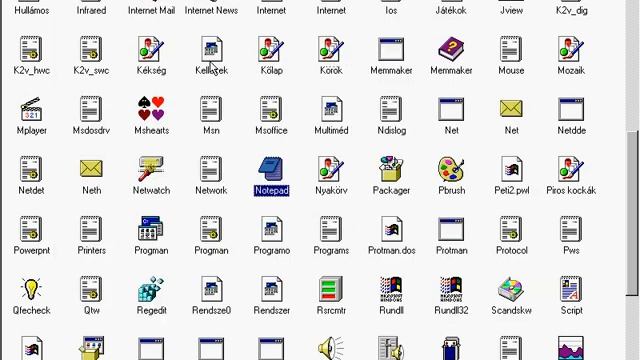
Task: Select the Ndislog text file icon
Action: pos(391,109)
